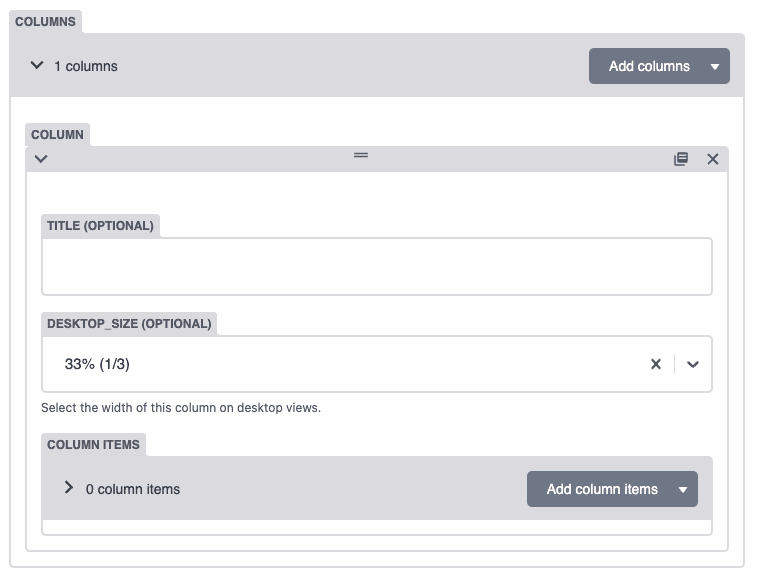Select the COLUMN tab label
This screenshot has height=576, width=757.
[x=57, y=135]
